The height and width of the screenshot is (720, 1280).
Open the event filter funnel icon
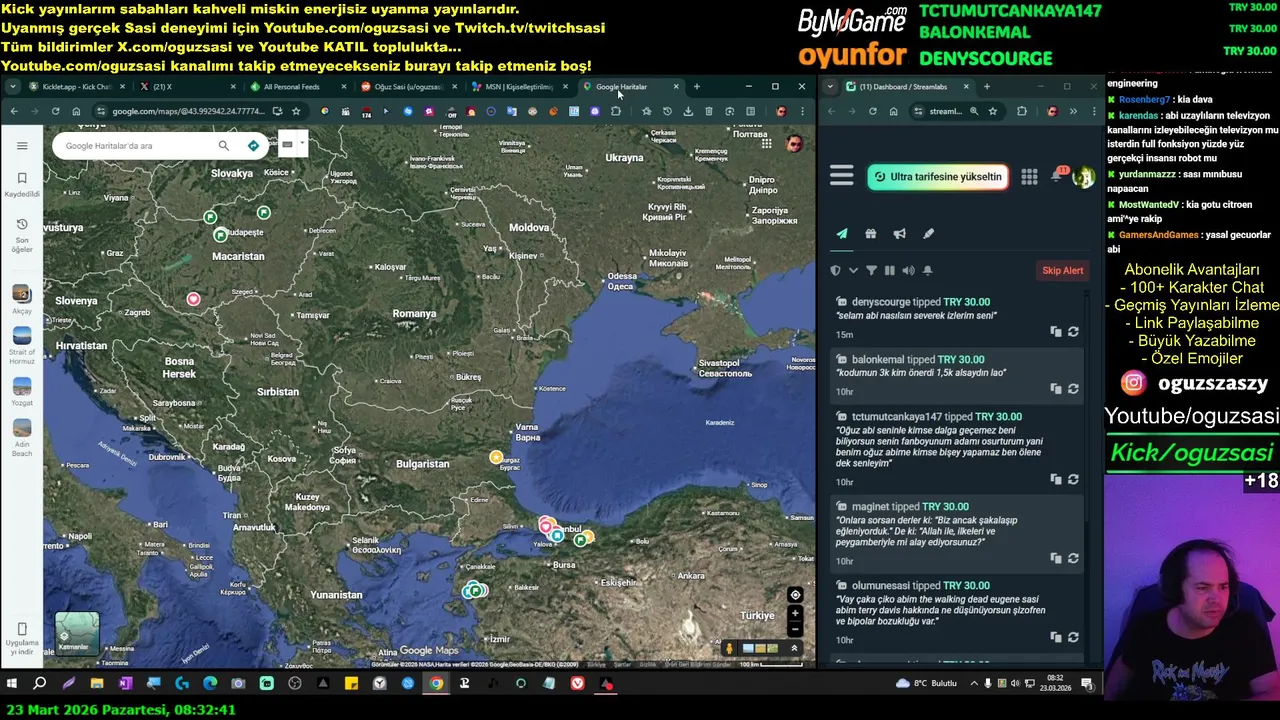[x=871, y=271]
